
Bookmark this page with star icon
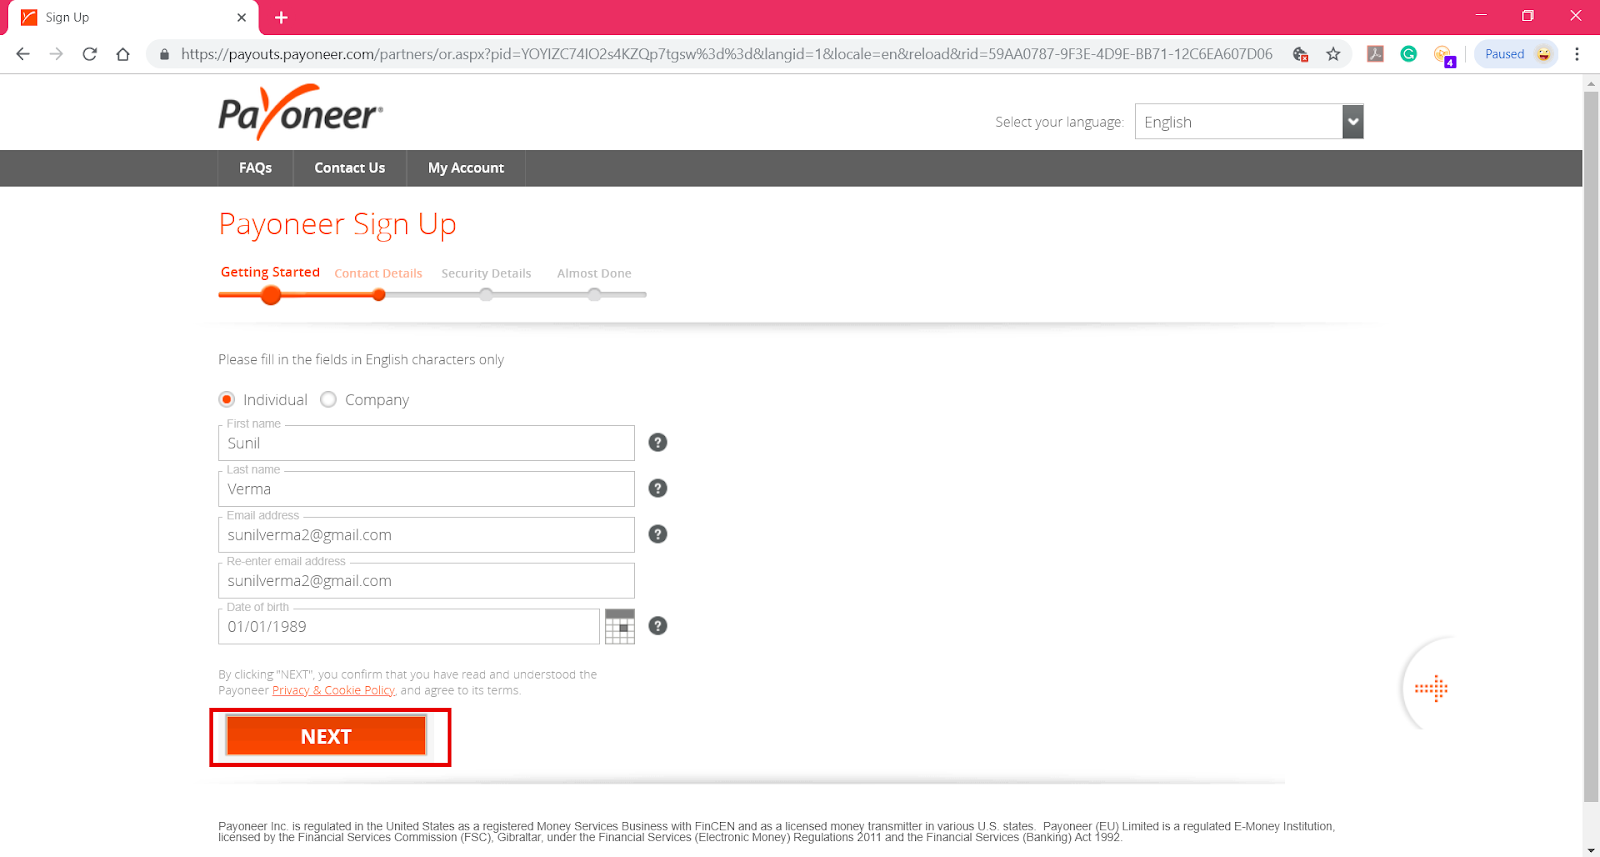coord(1333,54)
